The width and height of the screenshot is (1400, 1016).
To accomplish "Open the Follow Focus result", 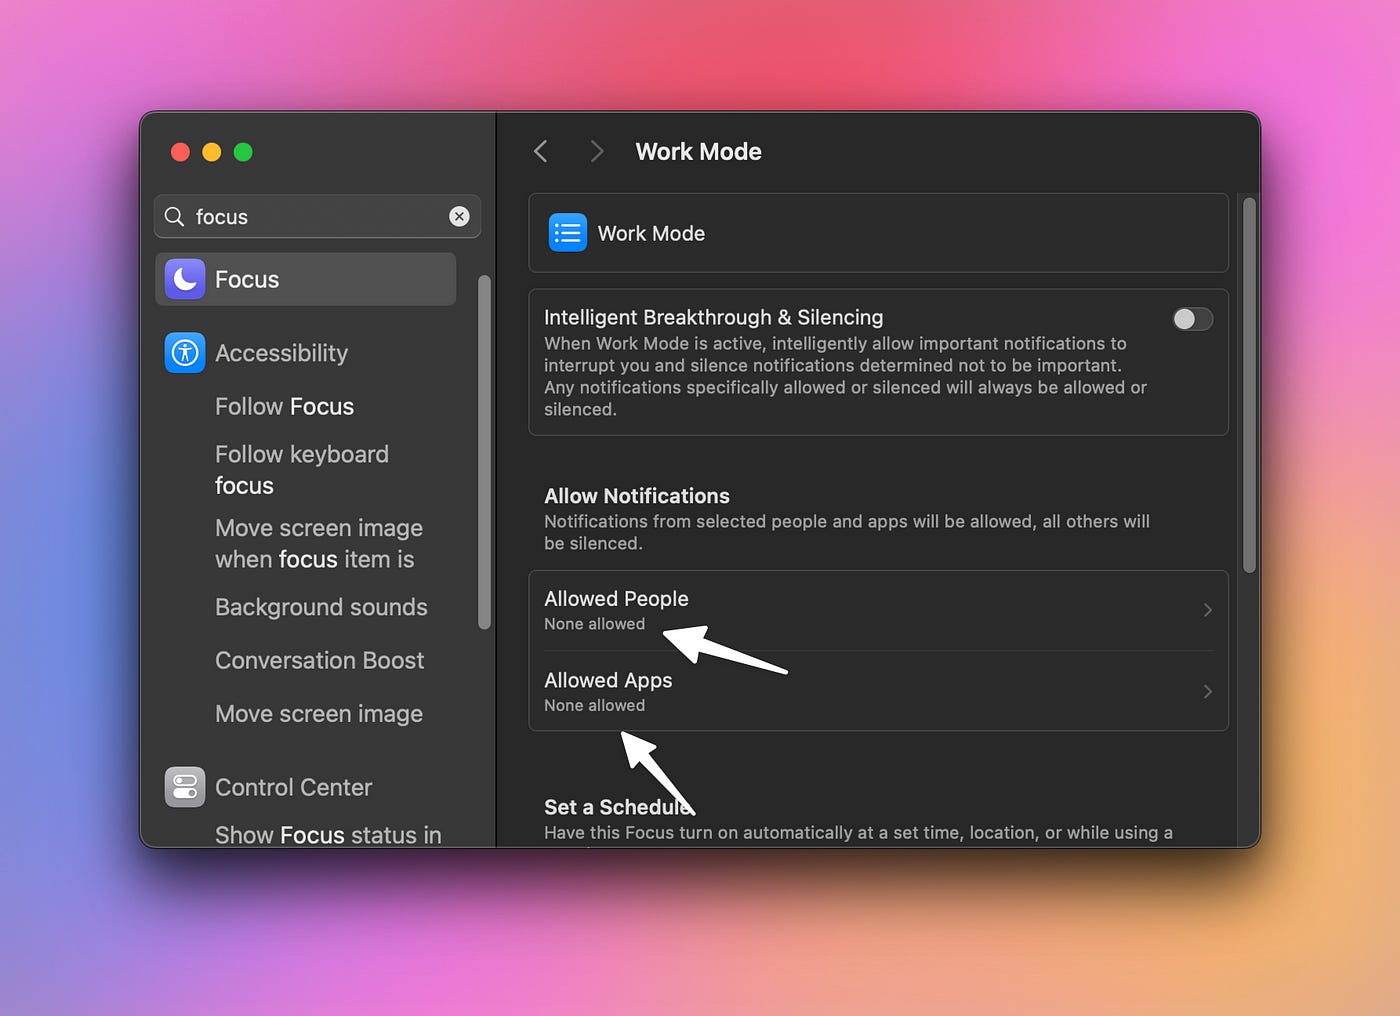I will [285, 406].
